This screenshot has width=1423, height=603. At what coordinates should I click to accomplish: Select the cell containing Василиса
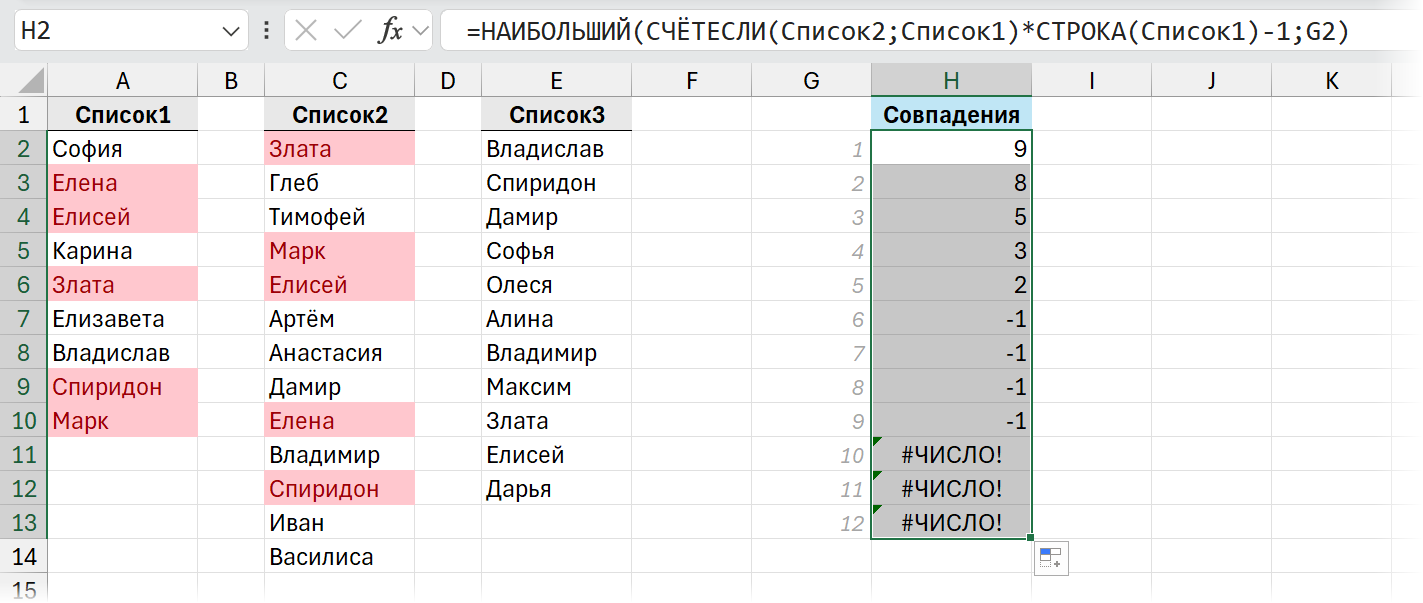tap(339, 557)
